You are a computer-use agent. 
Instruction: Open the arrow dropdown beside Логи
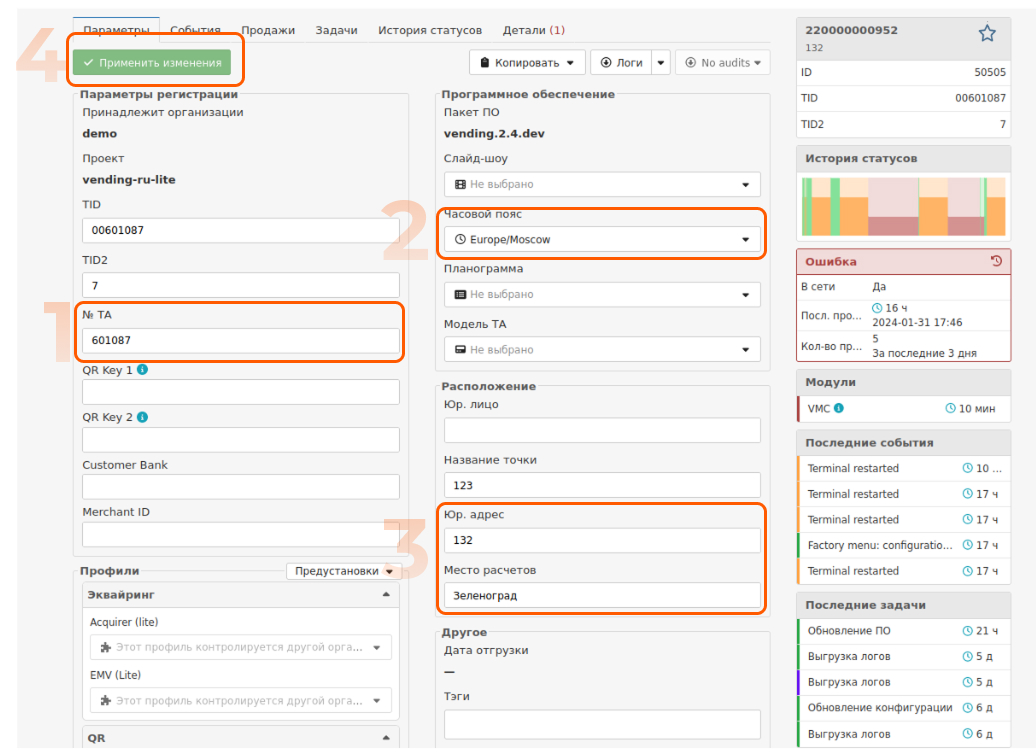[661, 63]
